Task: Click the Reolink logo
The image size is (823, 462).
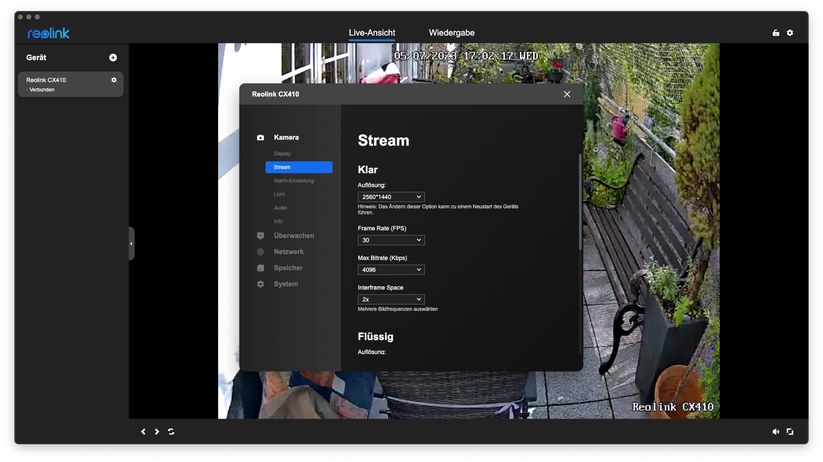Action: 48,33
